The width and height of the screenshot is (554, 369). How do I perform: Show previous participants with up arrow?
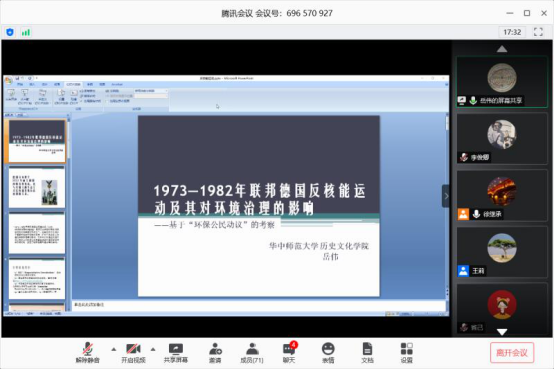[502, 49]
